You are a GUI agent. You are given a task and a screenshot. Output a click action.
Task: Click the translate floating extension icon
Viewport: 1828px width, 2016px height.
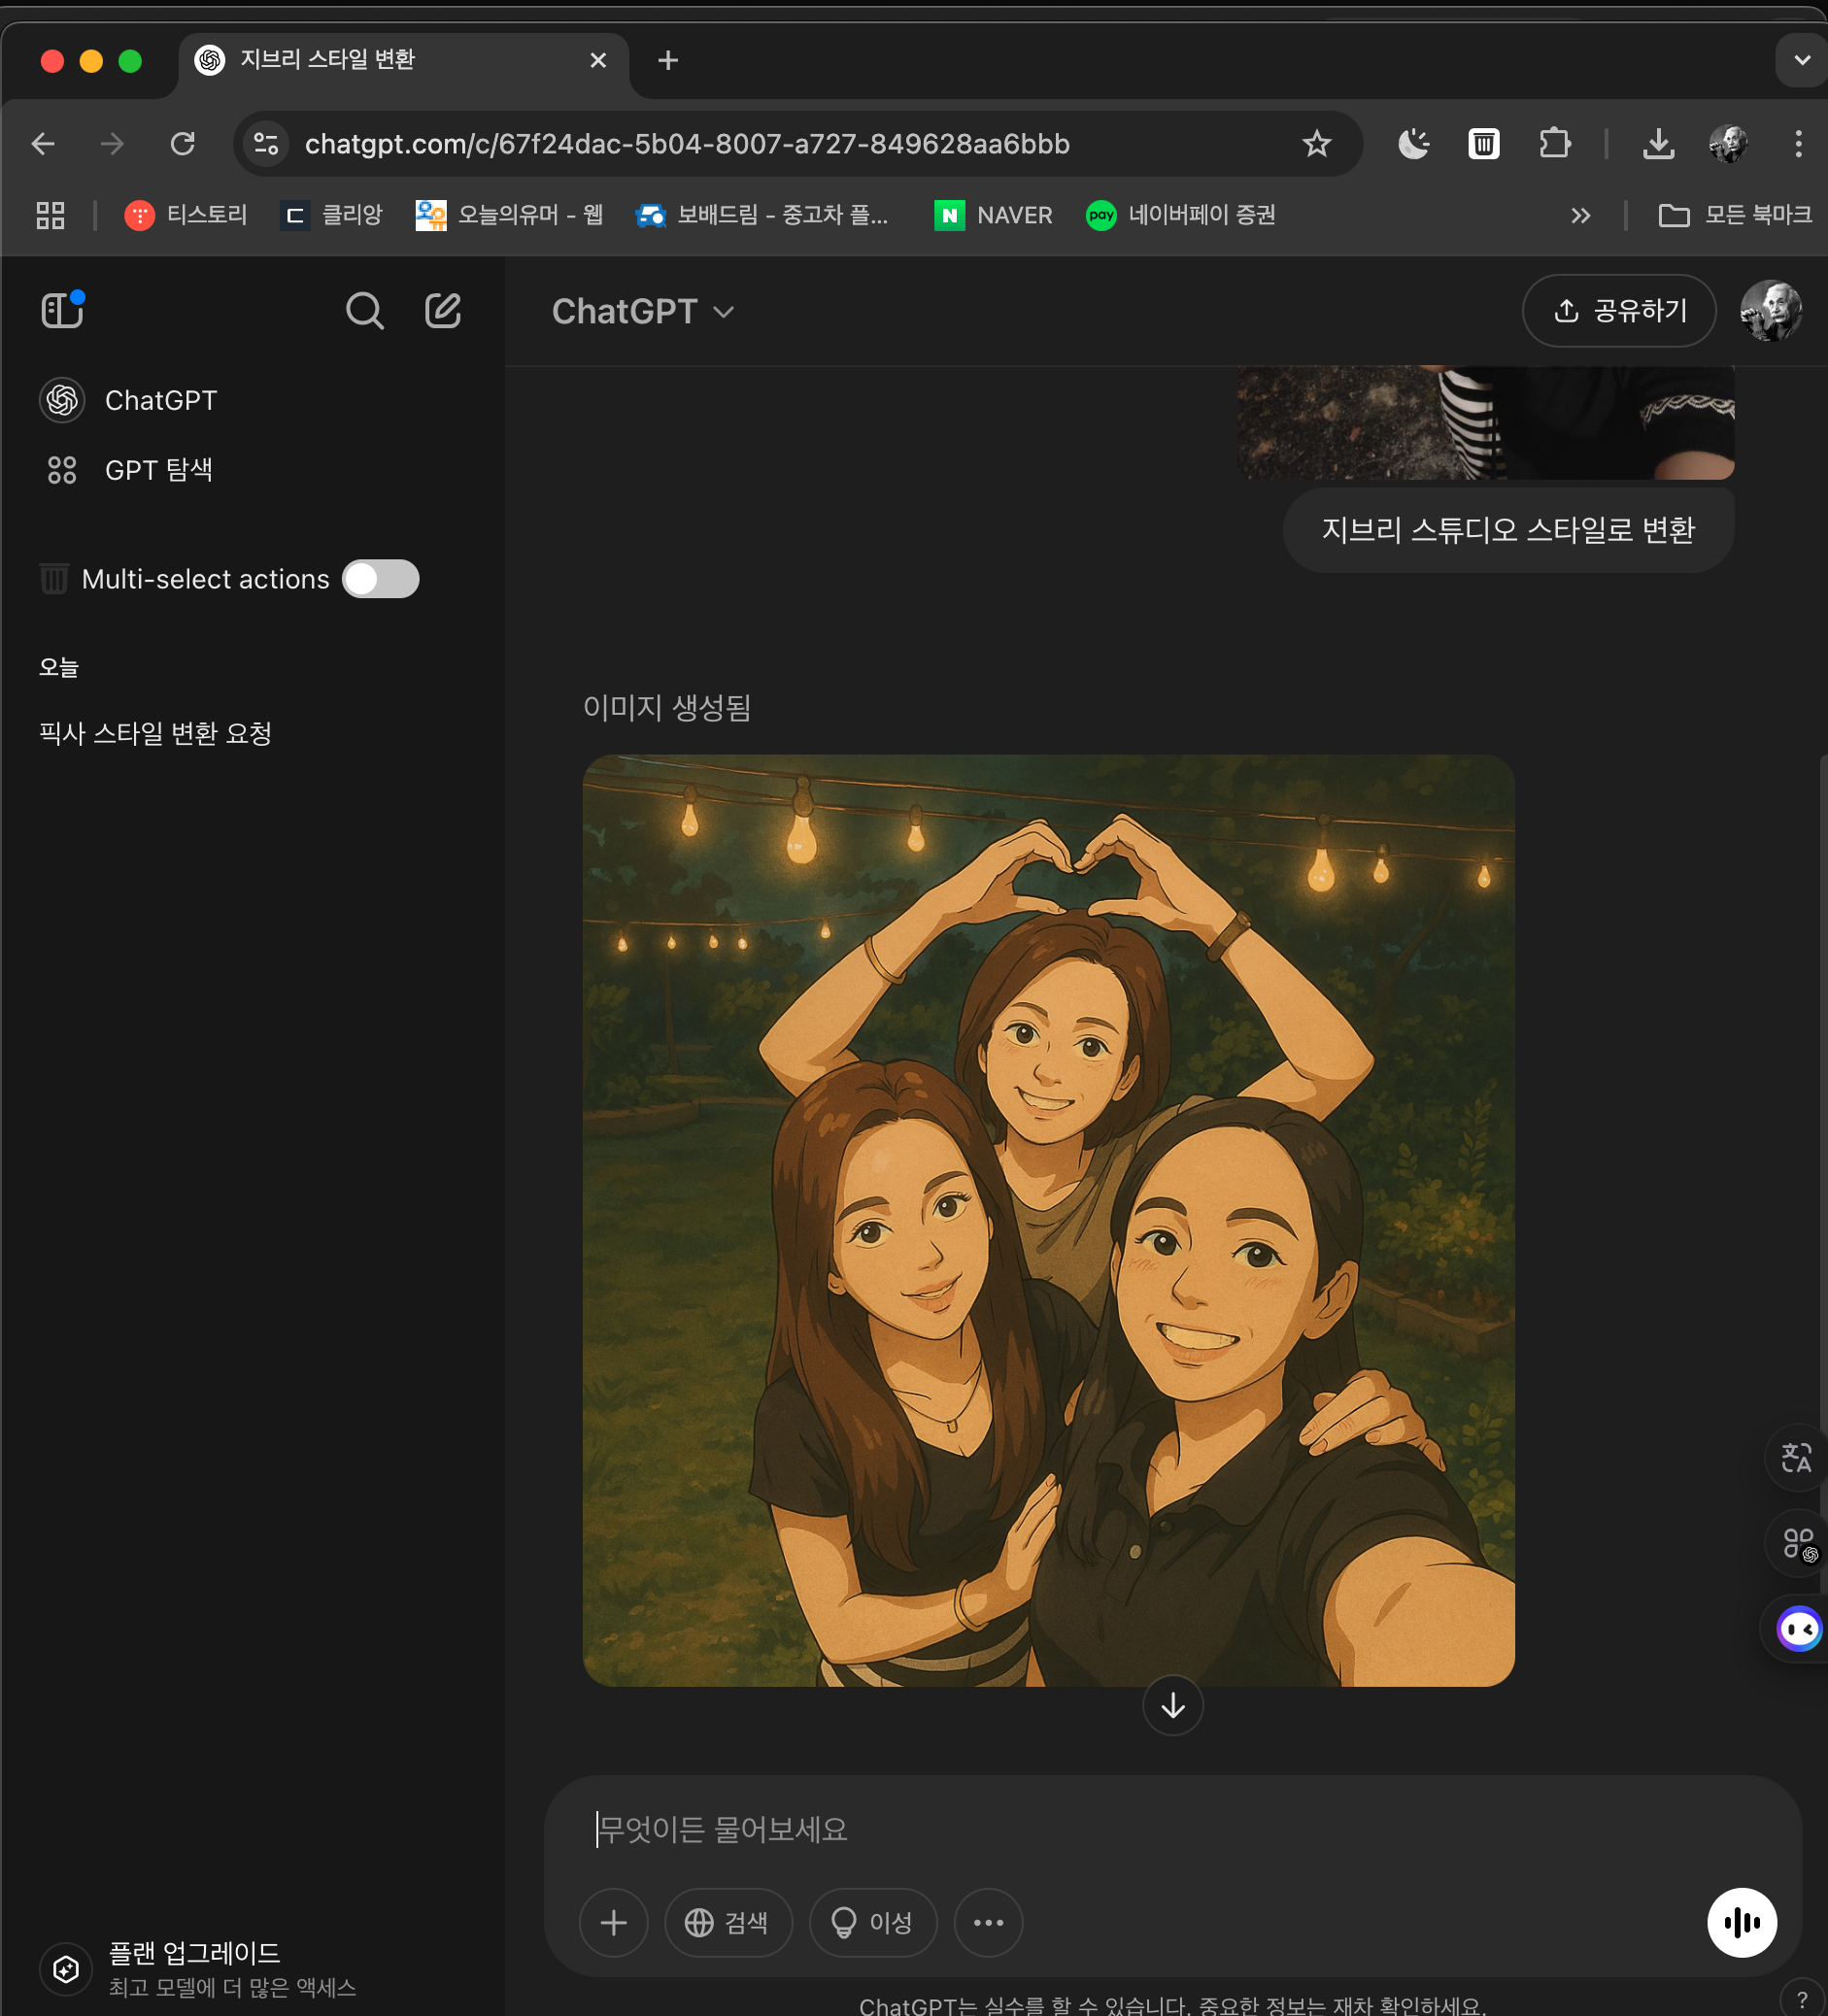(x=1797, y=1457)
